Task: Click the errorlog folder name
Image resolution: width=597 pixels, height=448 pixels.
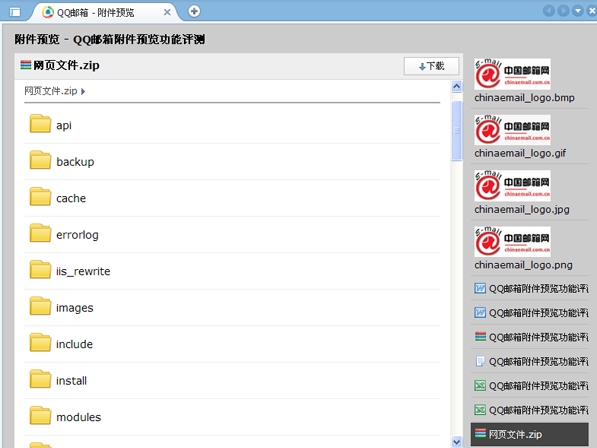Action: pos(77,235)
